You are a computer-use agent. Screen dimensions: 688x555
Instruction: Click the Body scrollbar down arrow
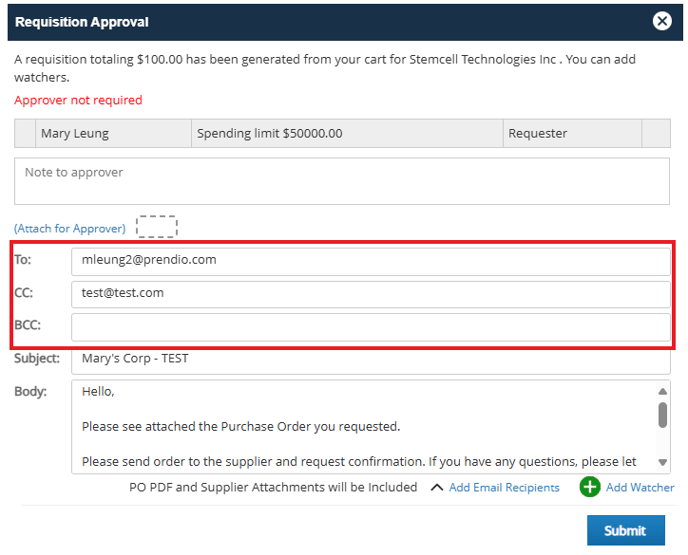coord(663,462)
